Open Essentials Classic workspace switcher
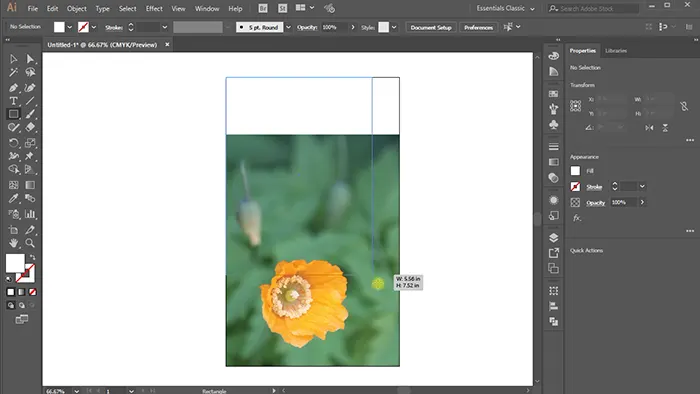700x394 pixels. 505,8
